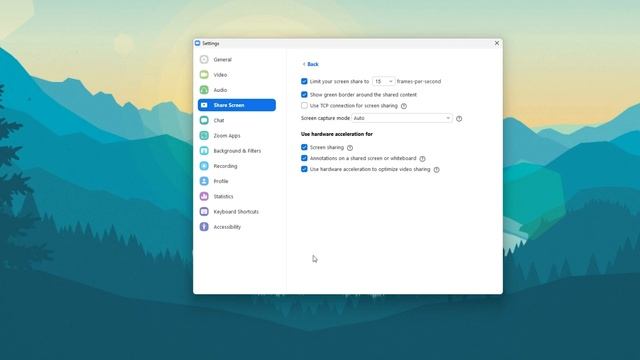
Task: Uncheck Screen sharing hardware acceleration
Action: [304, 147]
